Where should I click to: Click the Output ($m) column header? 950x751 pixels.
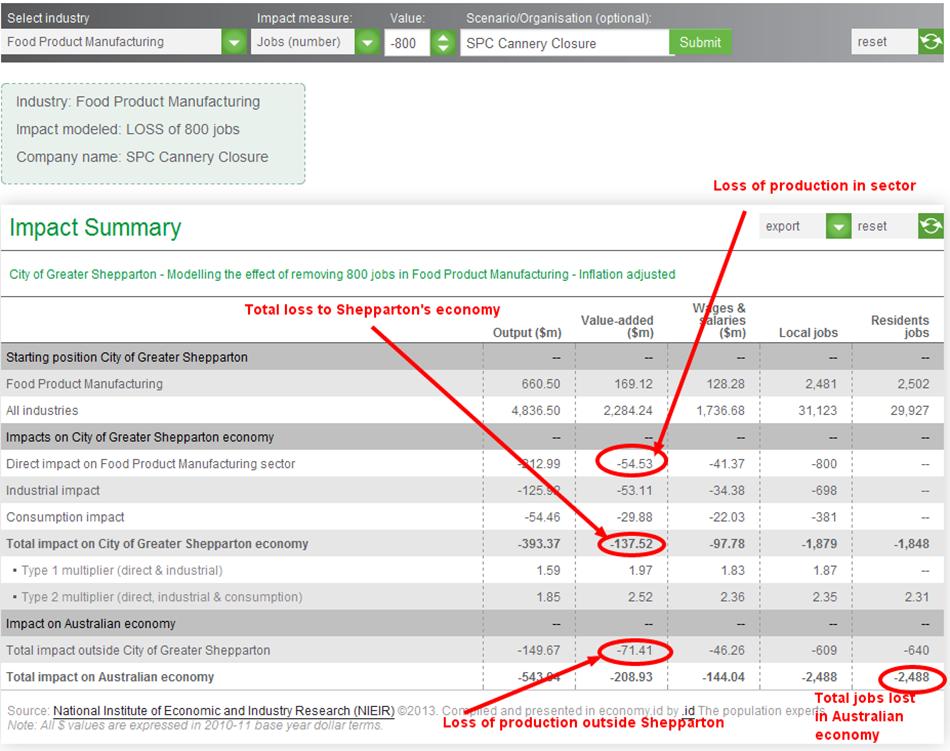527,332
